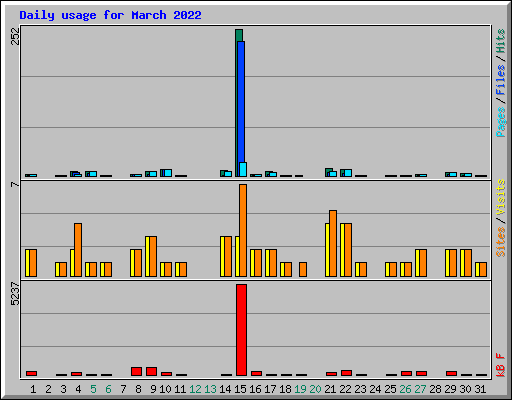Click the 'Files' legend label
Viewport: 512px width, 400px height.
tap(501, 80)
